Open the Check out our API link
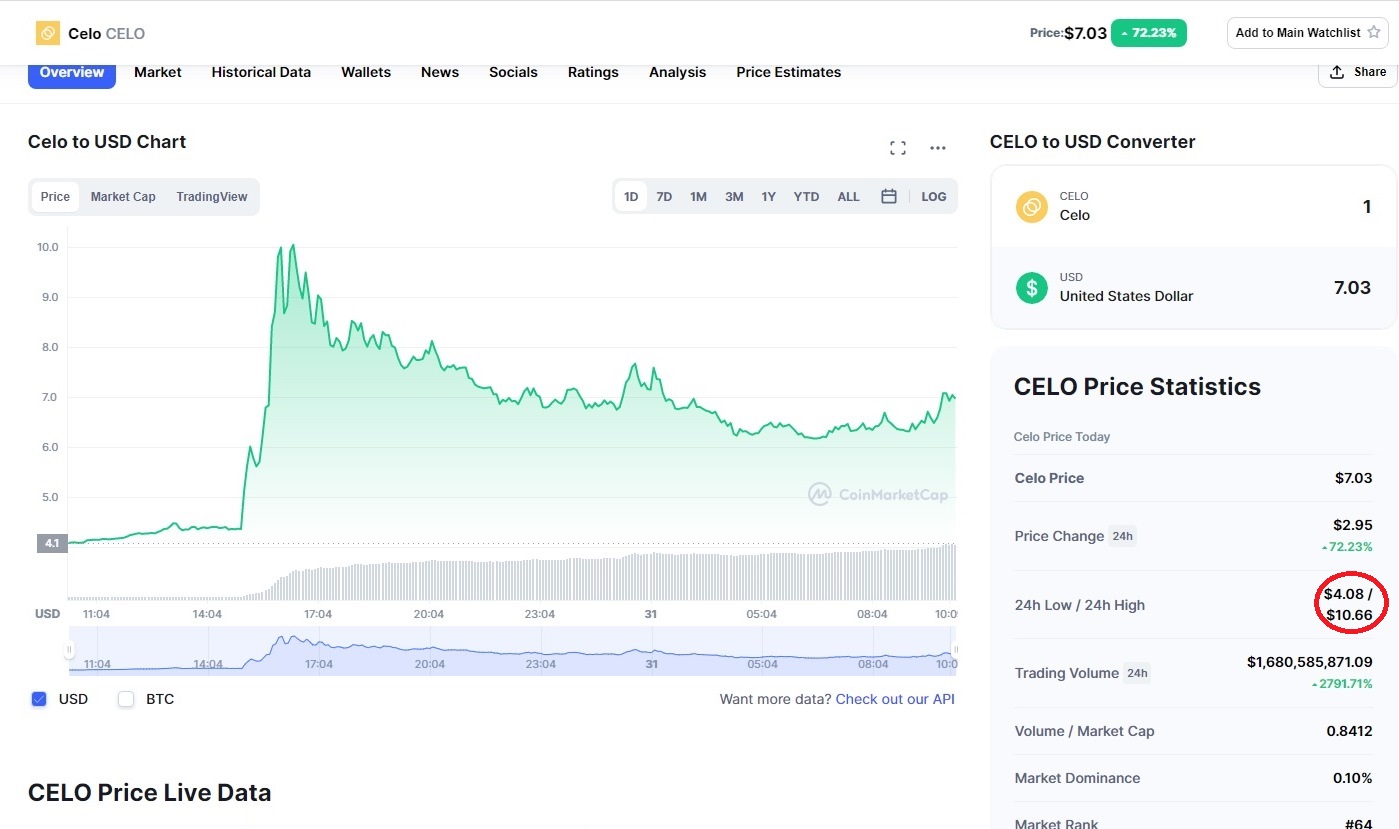The width and height of the screenshot is (1399, 829). click(895, 699)
